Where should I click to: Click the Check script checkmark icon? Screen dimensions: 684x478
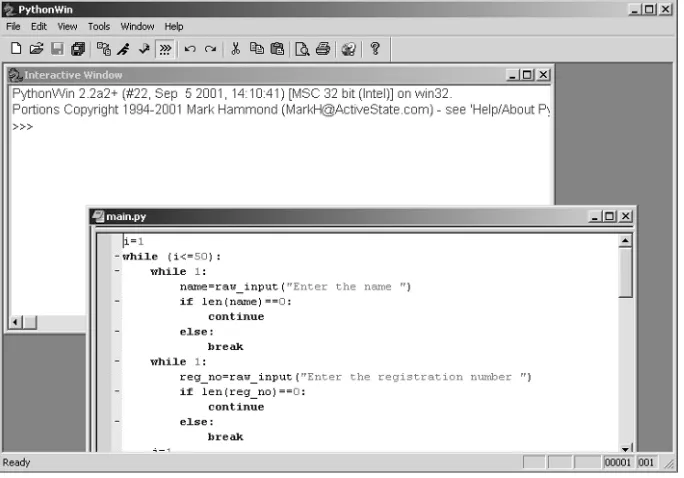144,49
